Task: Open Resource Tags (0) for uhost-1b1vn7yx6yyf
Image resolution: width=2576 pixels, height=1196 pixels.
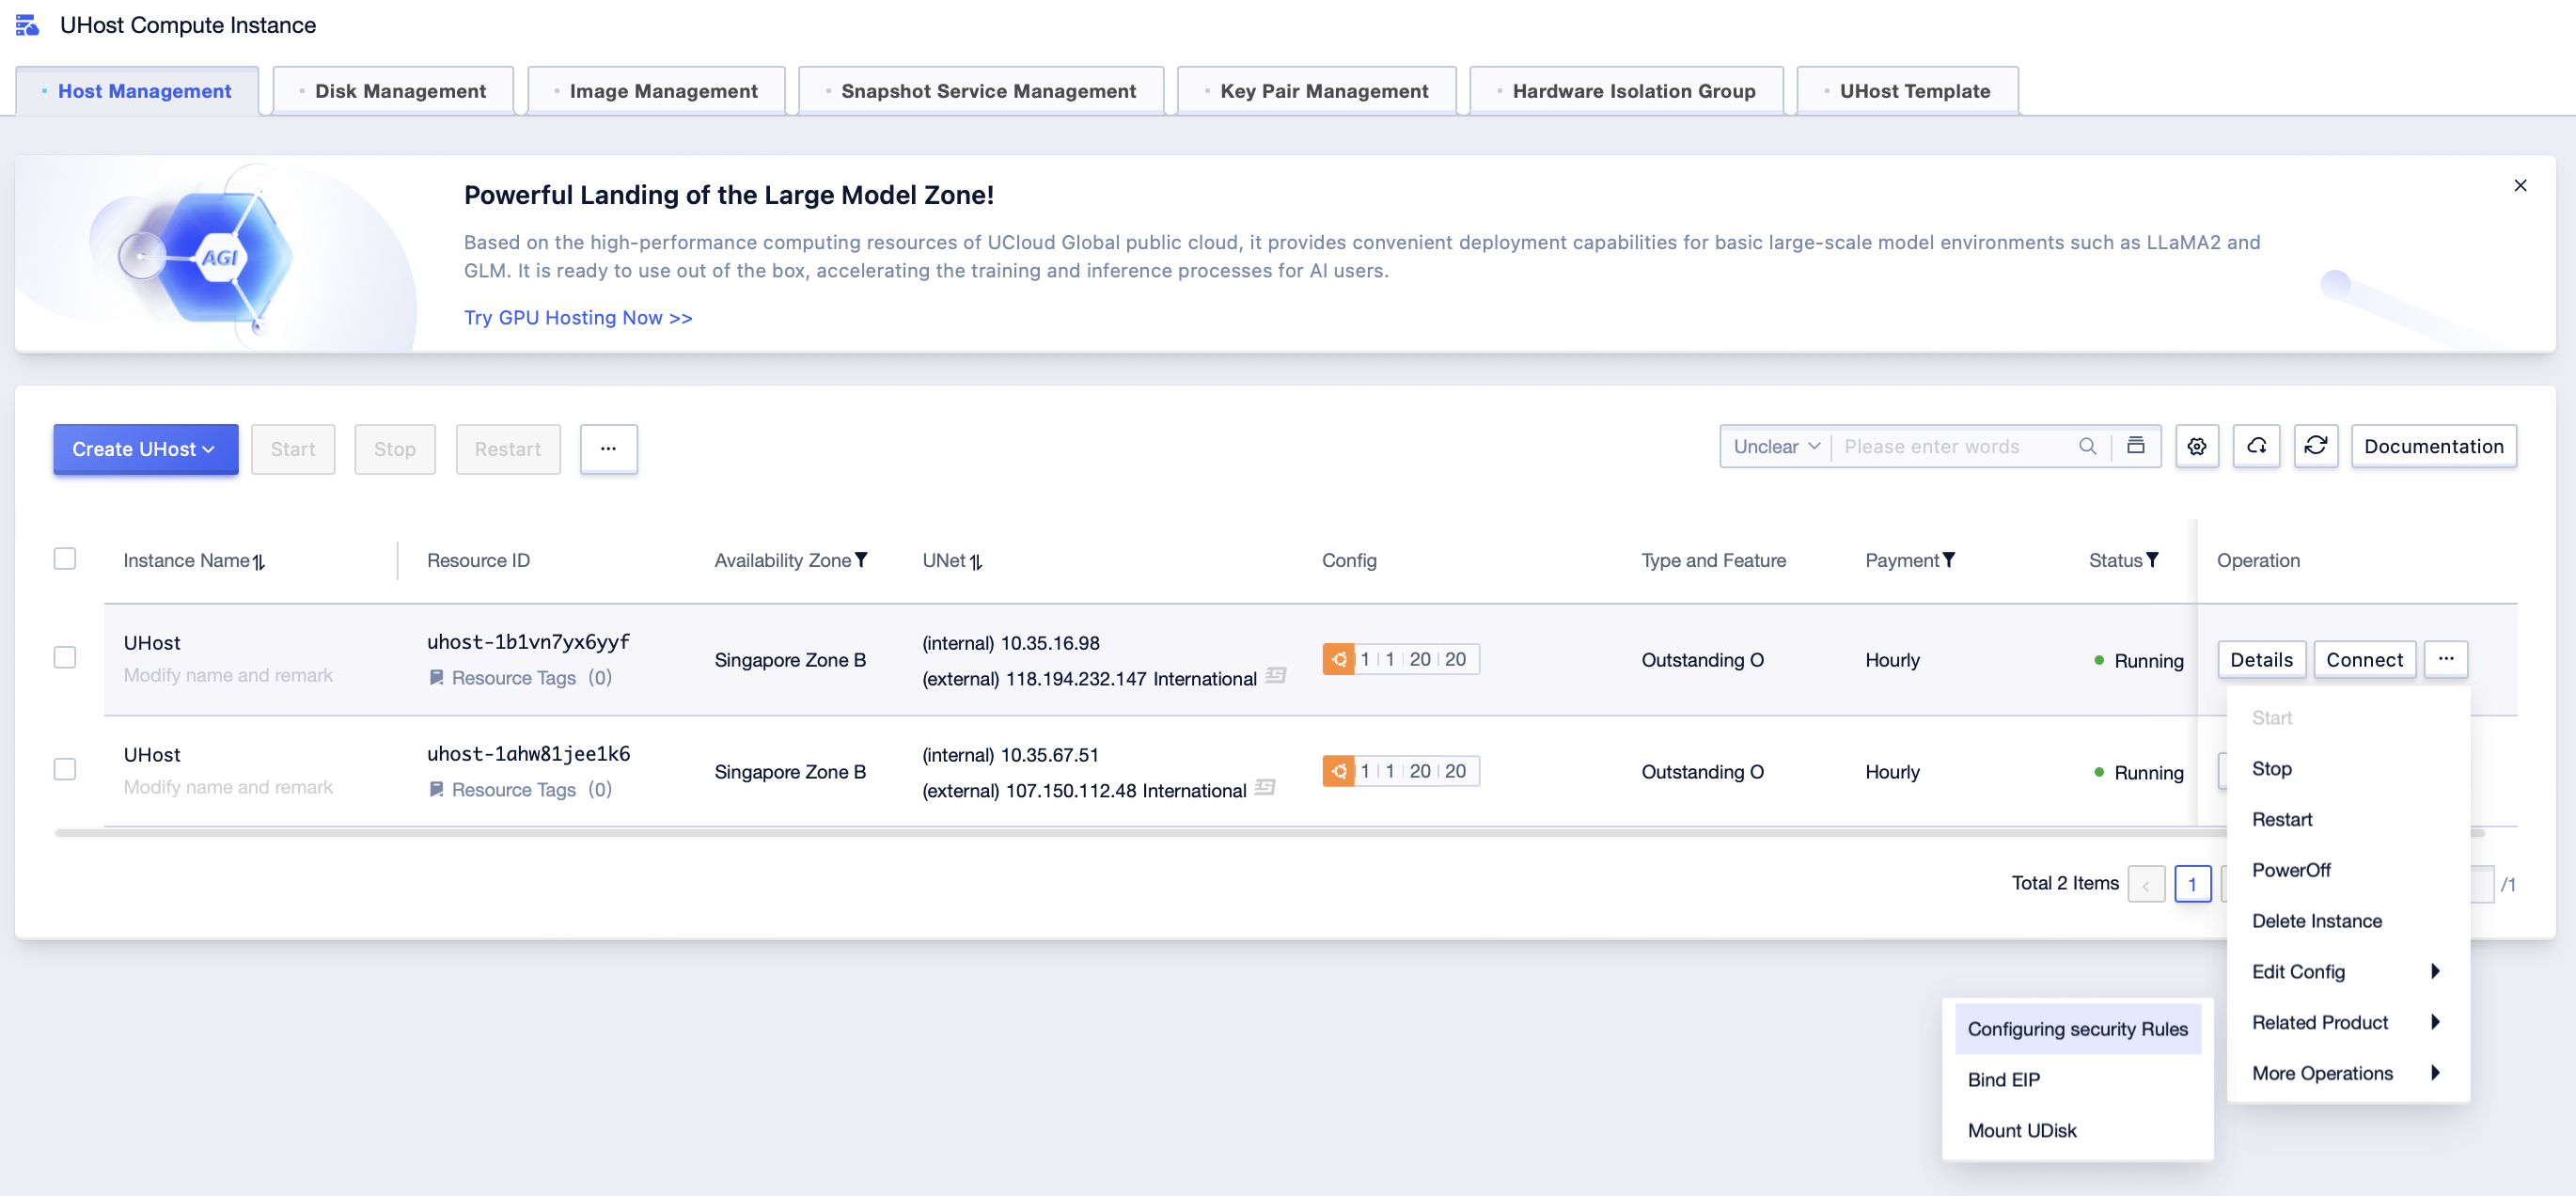Action: click(531, 678)
